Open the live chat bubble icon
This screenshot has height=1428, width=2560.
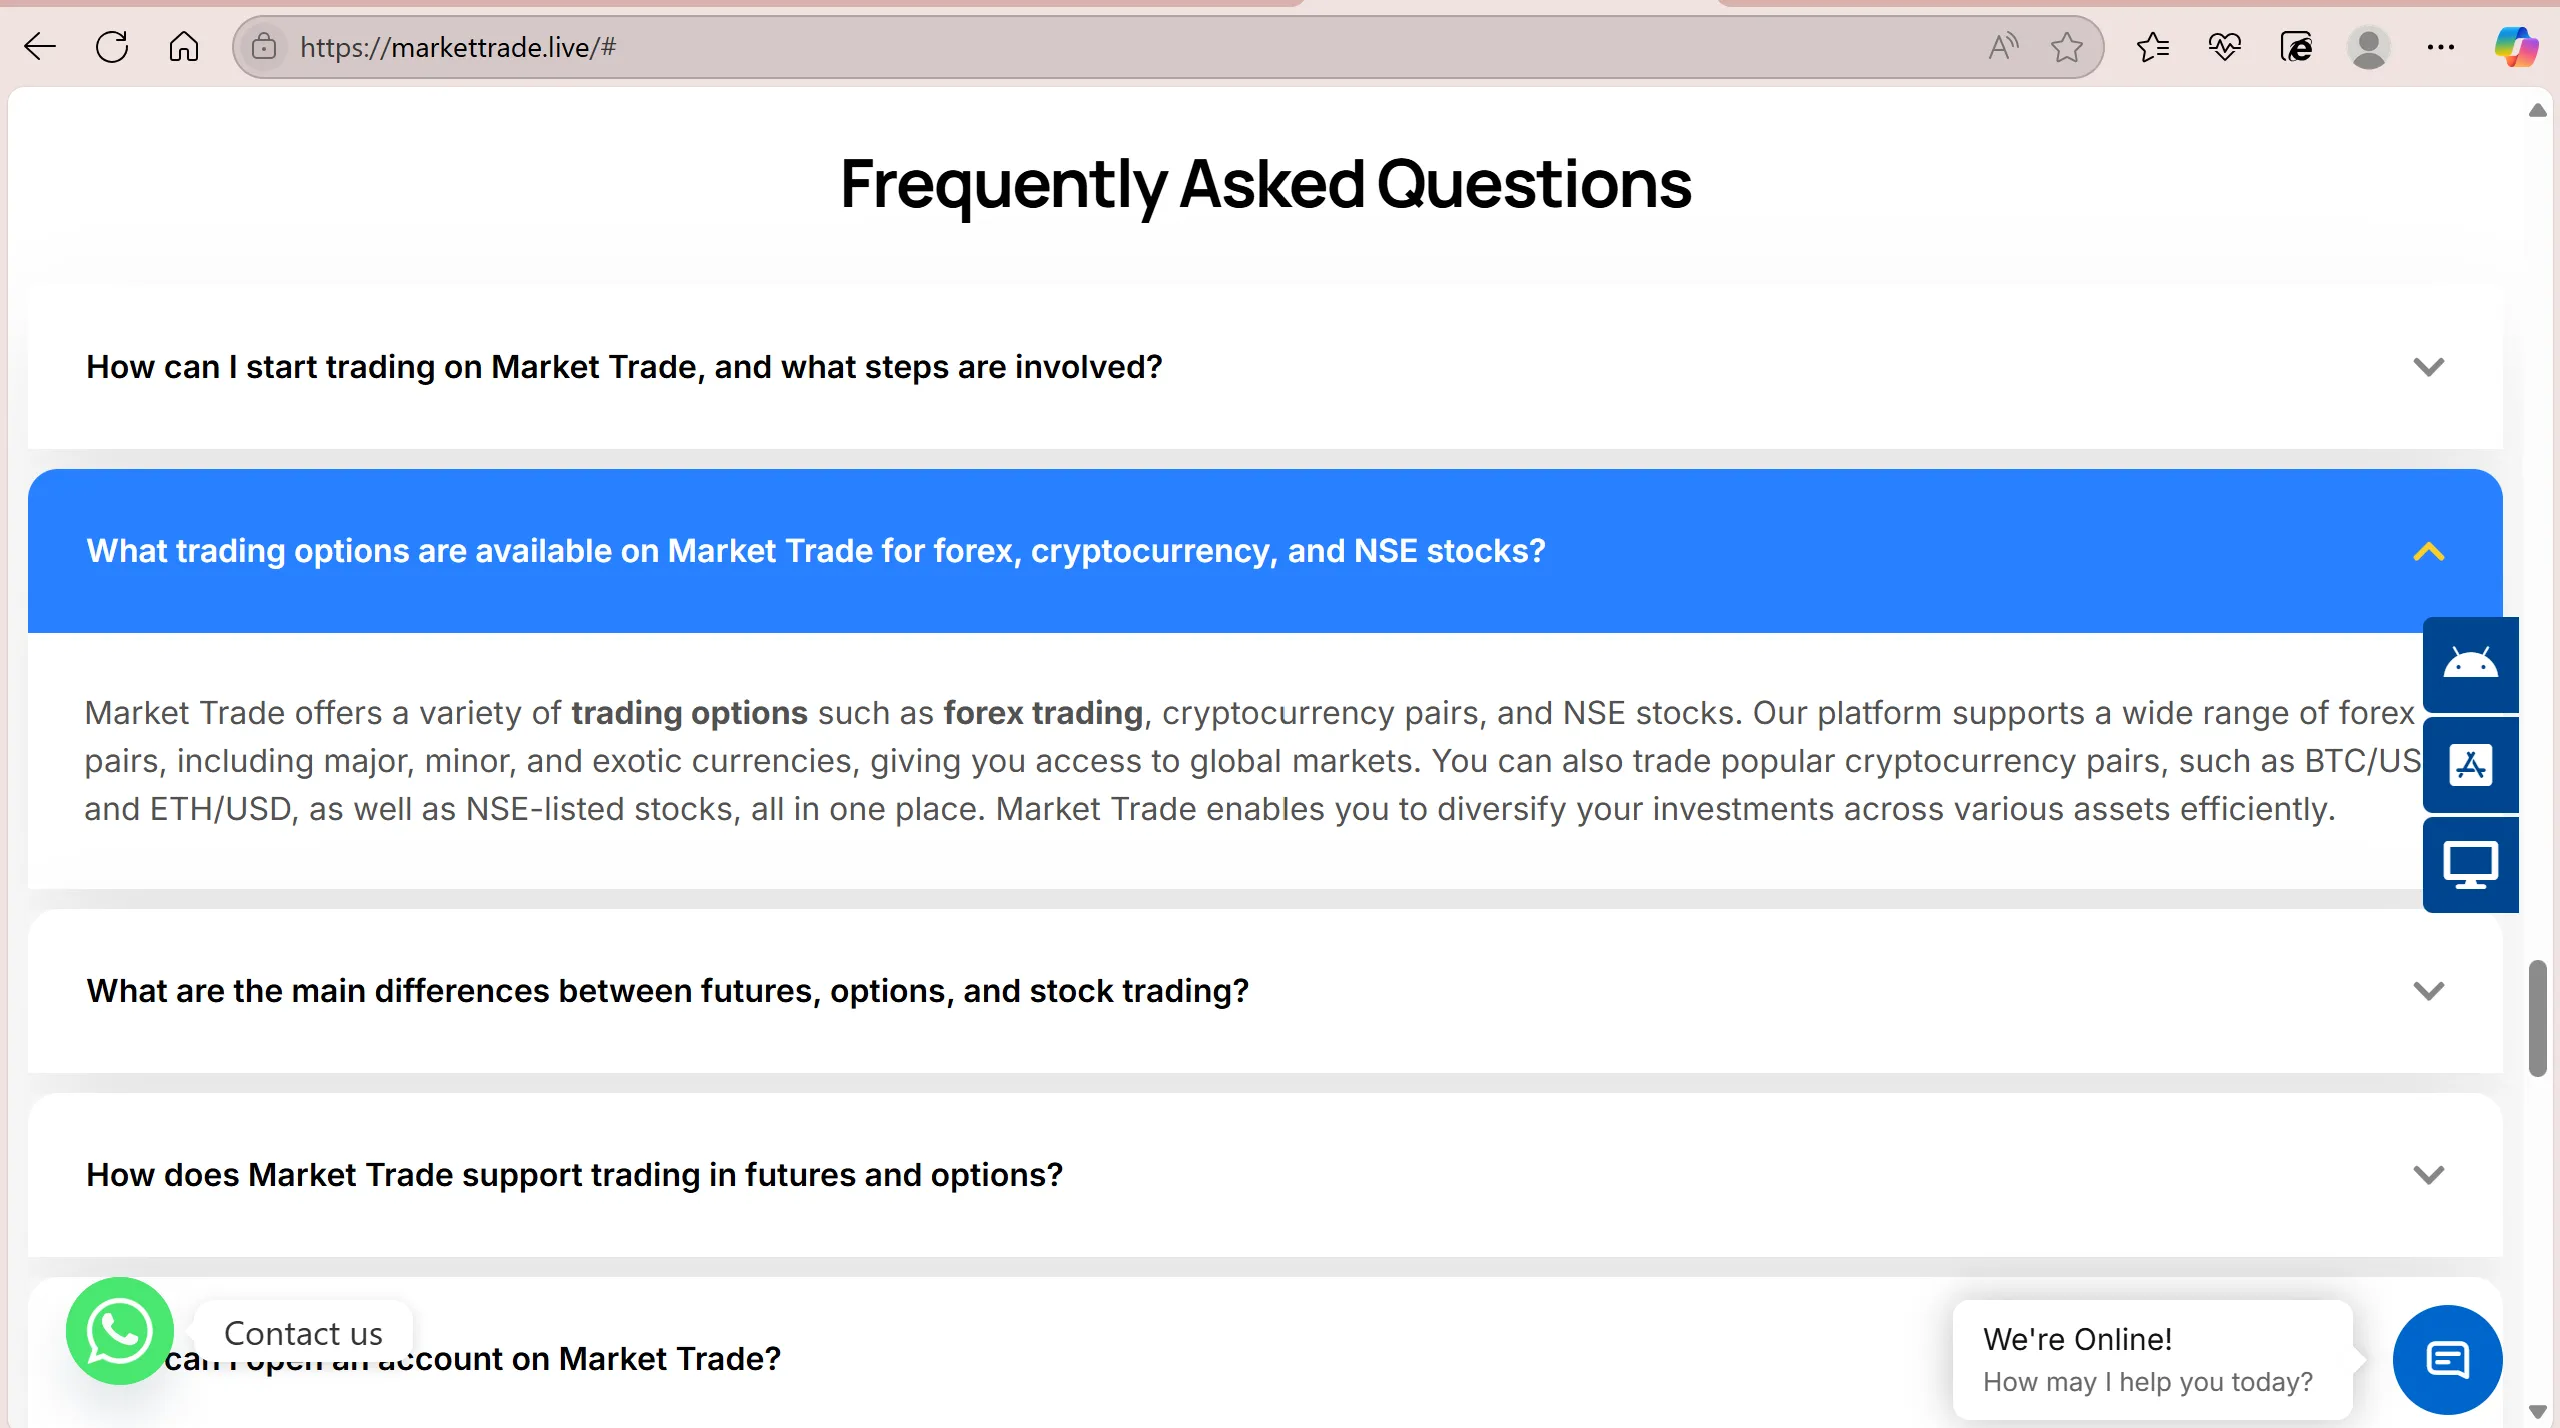(x=2447, y=1360)
